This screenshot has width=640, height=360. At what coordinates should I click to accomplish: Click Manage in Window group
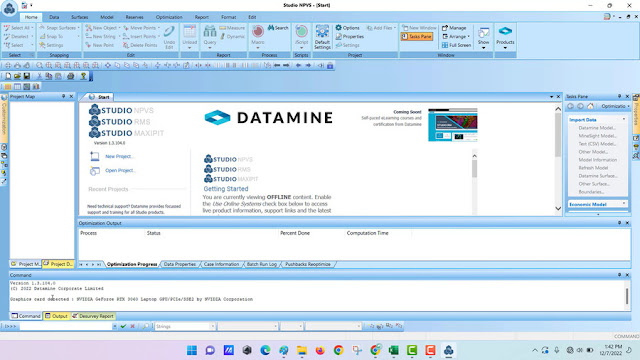pyautogui.click(x=454, y=28)
